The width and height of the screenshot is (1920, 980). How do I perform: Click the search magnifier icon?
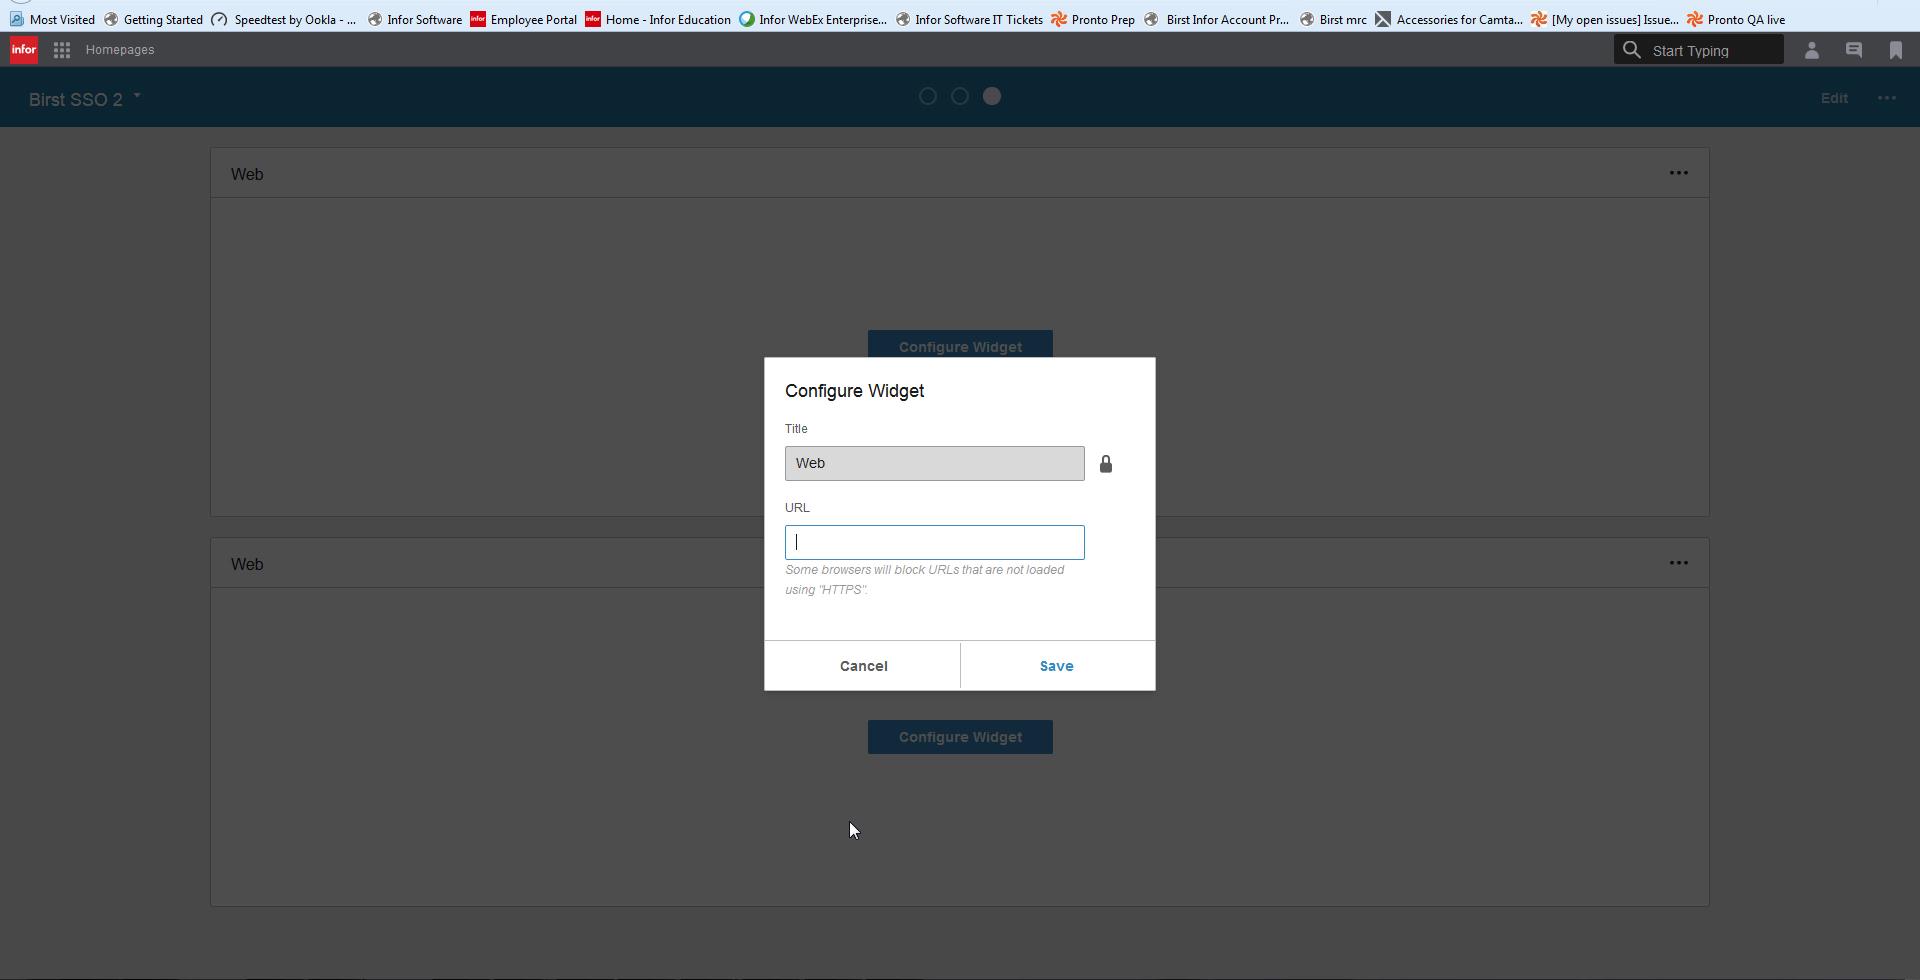pos(1631,50)
